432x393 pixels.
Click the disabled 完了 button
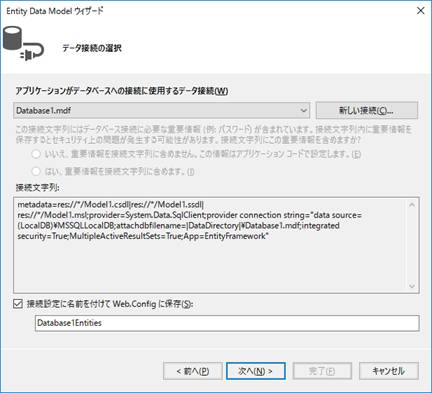pos(322,371)
